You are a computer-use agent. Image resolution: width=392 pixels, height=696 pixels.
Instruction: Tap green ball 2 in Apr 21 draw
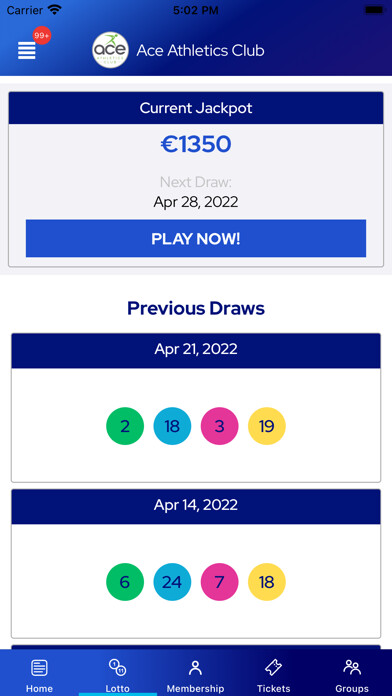click(x=125, y=426)
